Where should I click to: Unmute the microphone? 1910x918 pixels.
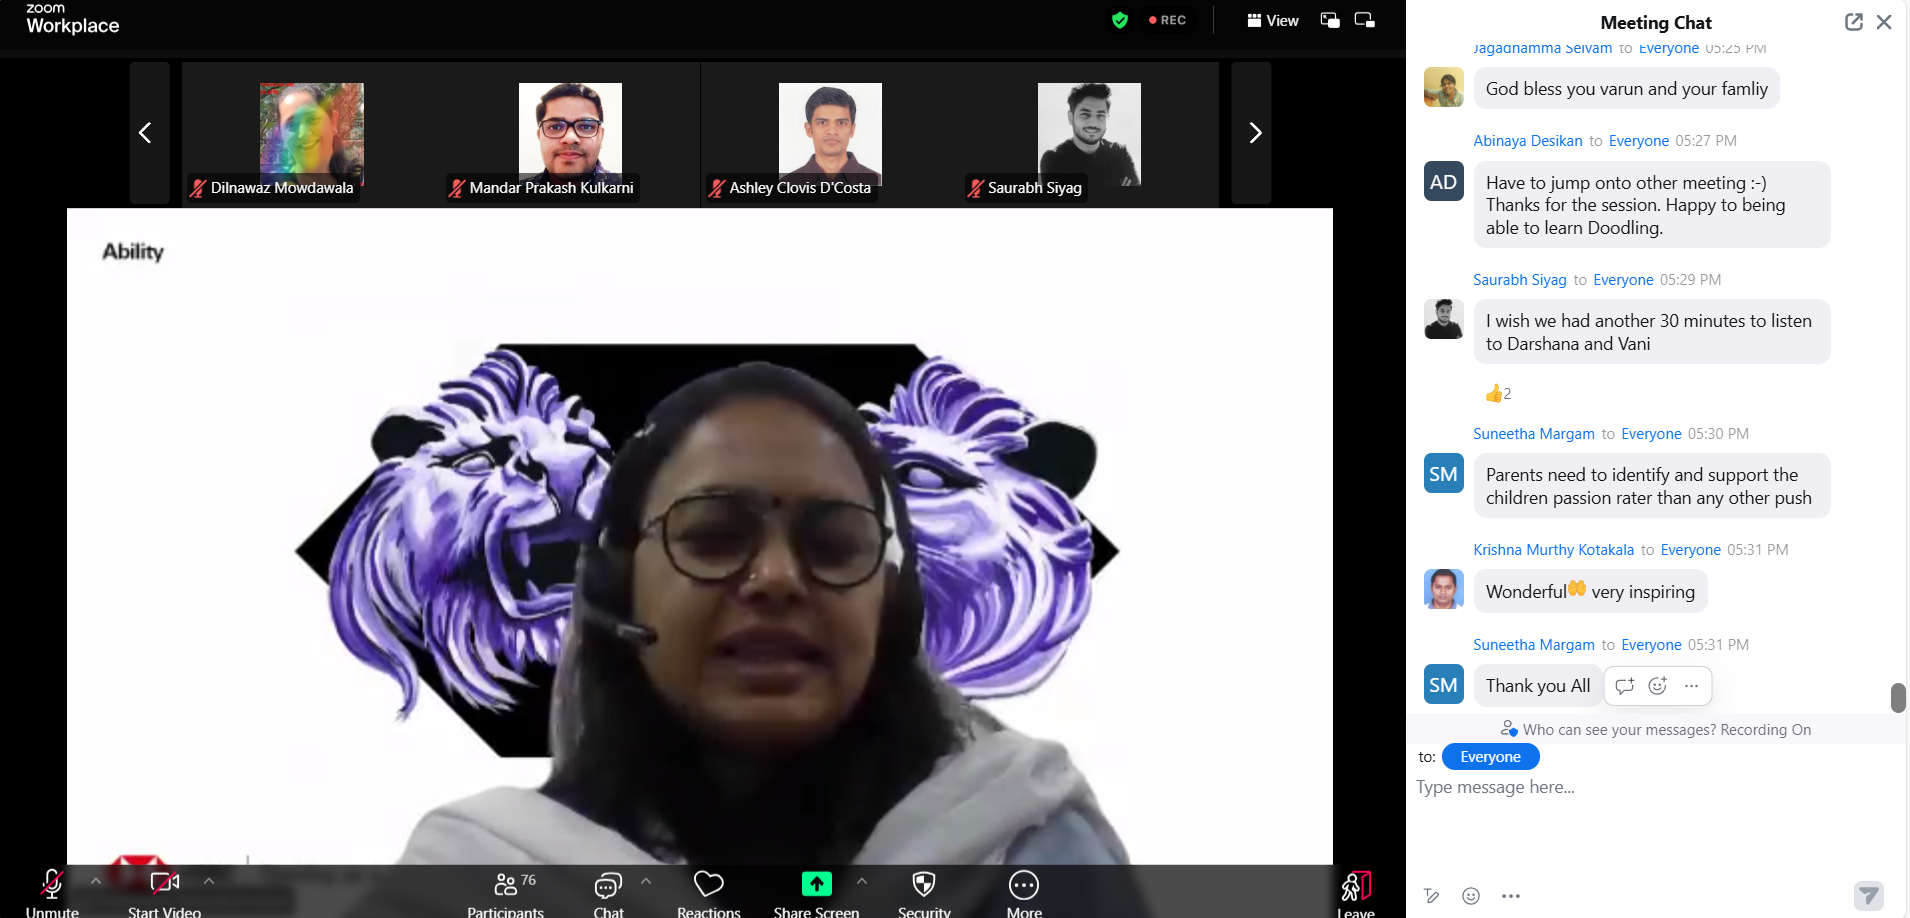click(51, 885)
